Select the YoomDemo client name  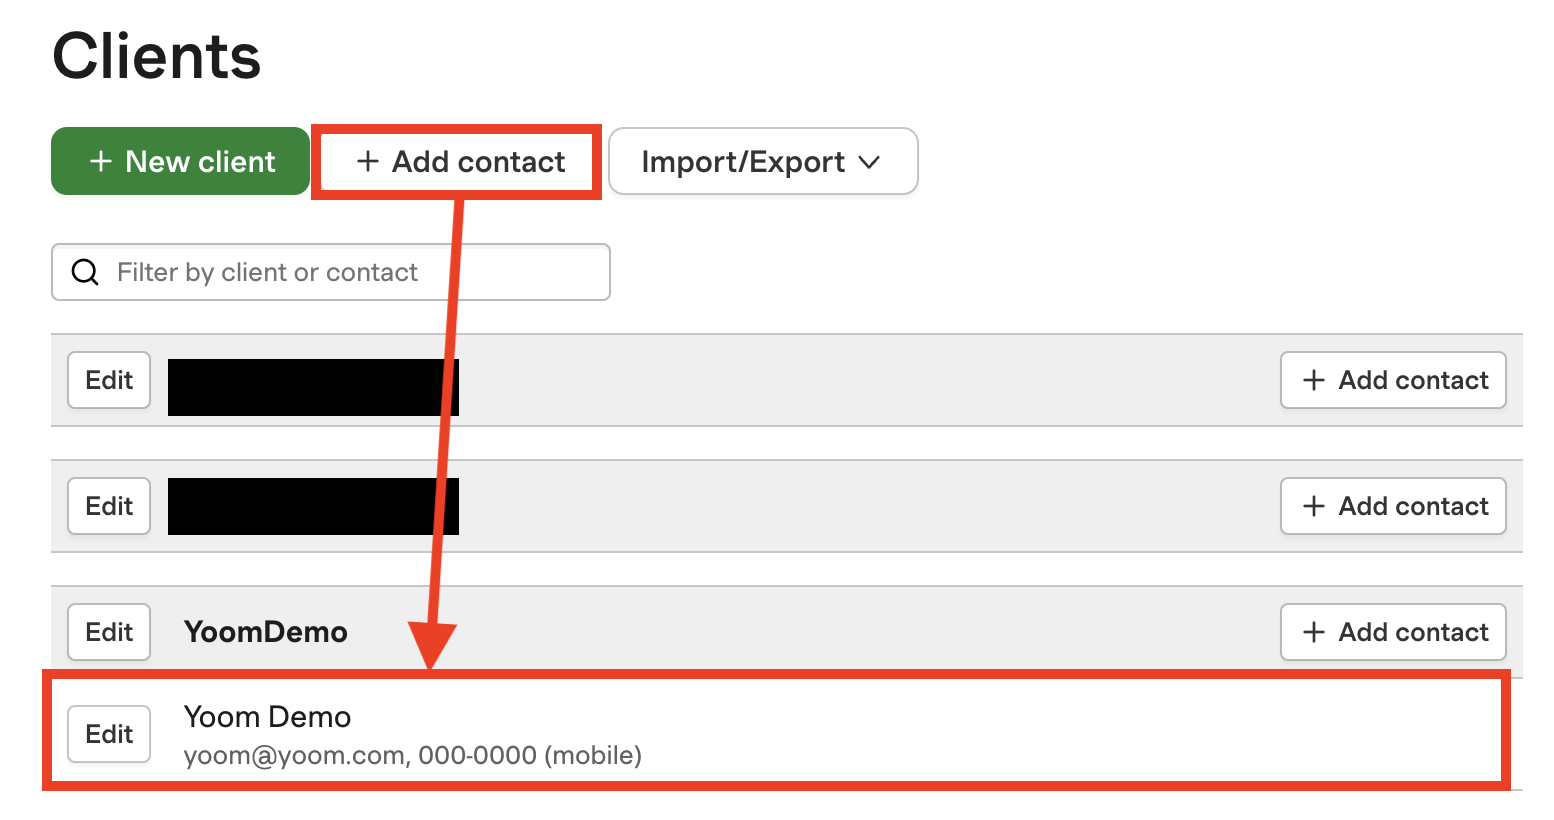coord(266,632)
